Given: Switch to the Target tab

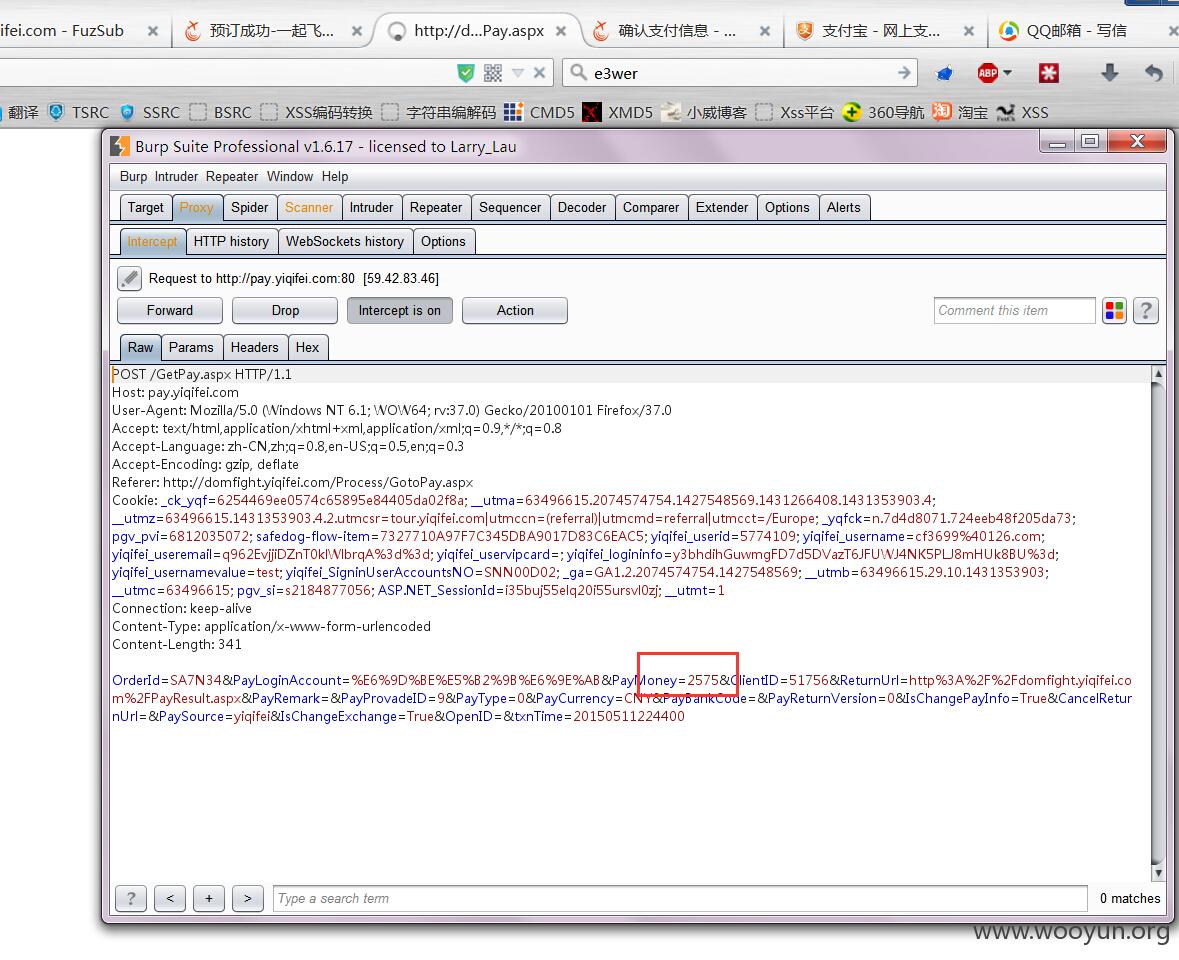Looking at the screenshot, I should click(145, 207).
